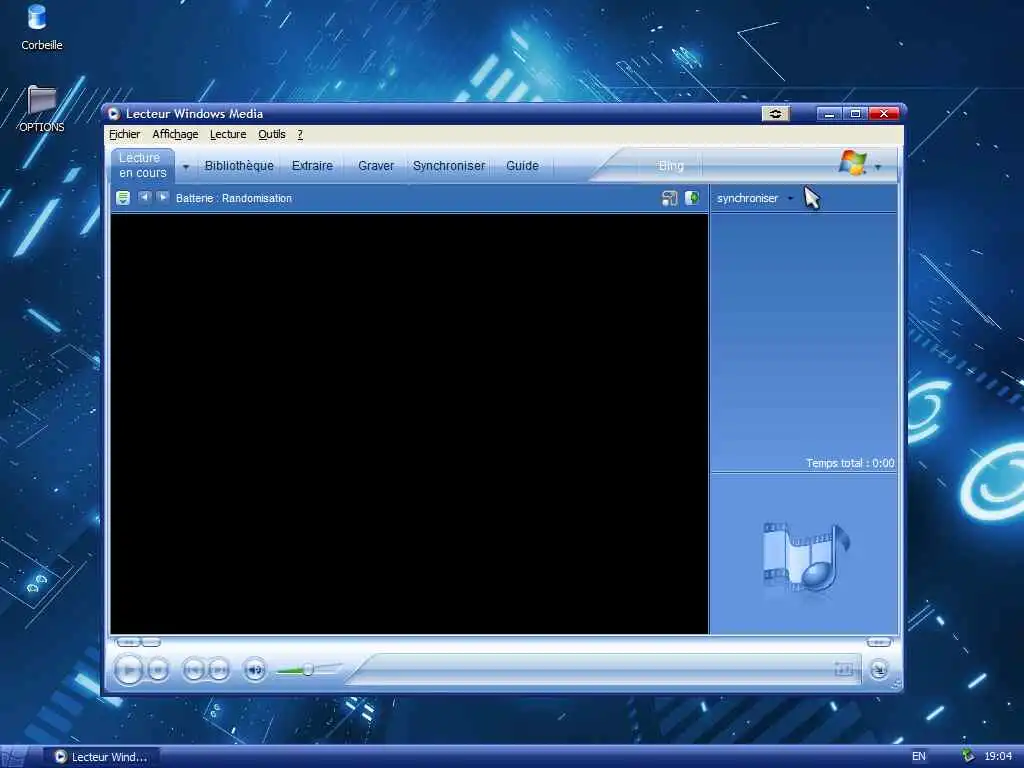This screenshot has width=1024, height=768.
Task: Open the Guide tab
Action: click(x=522, y=166)
